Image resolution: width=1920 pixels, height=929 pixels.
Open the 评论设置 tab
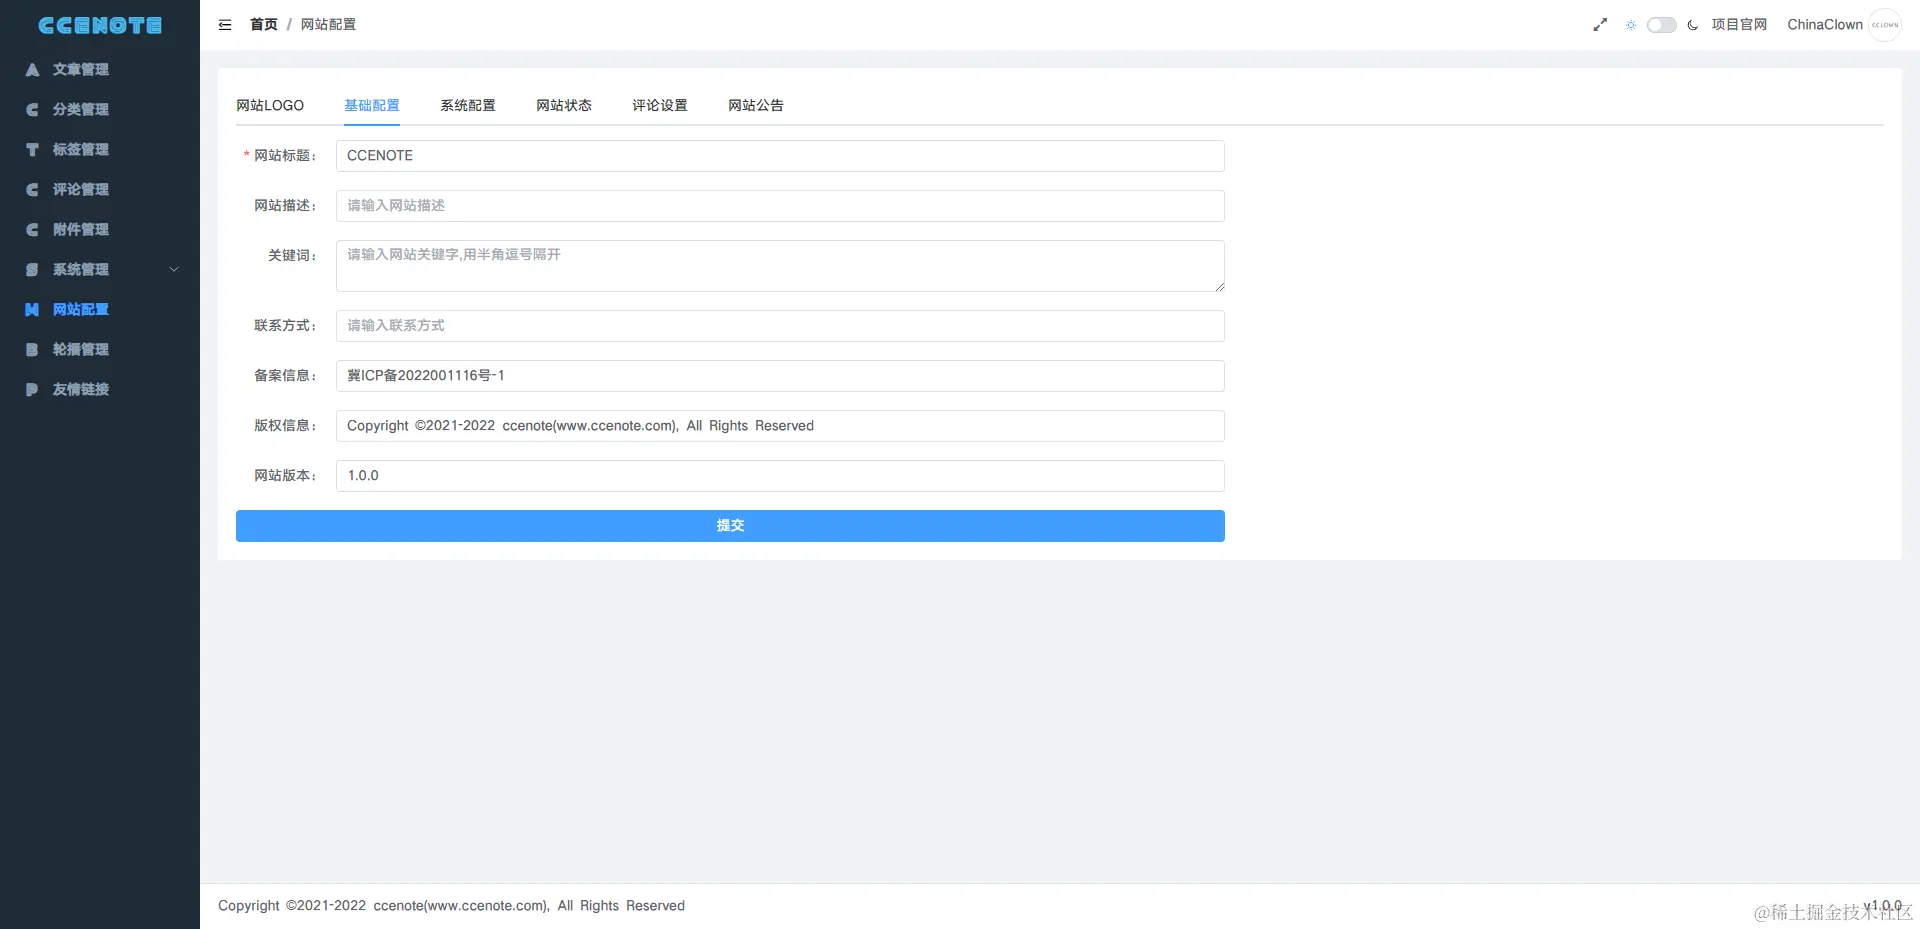pyautogui.click(x=660, y=105)
